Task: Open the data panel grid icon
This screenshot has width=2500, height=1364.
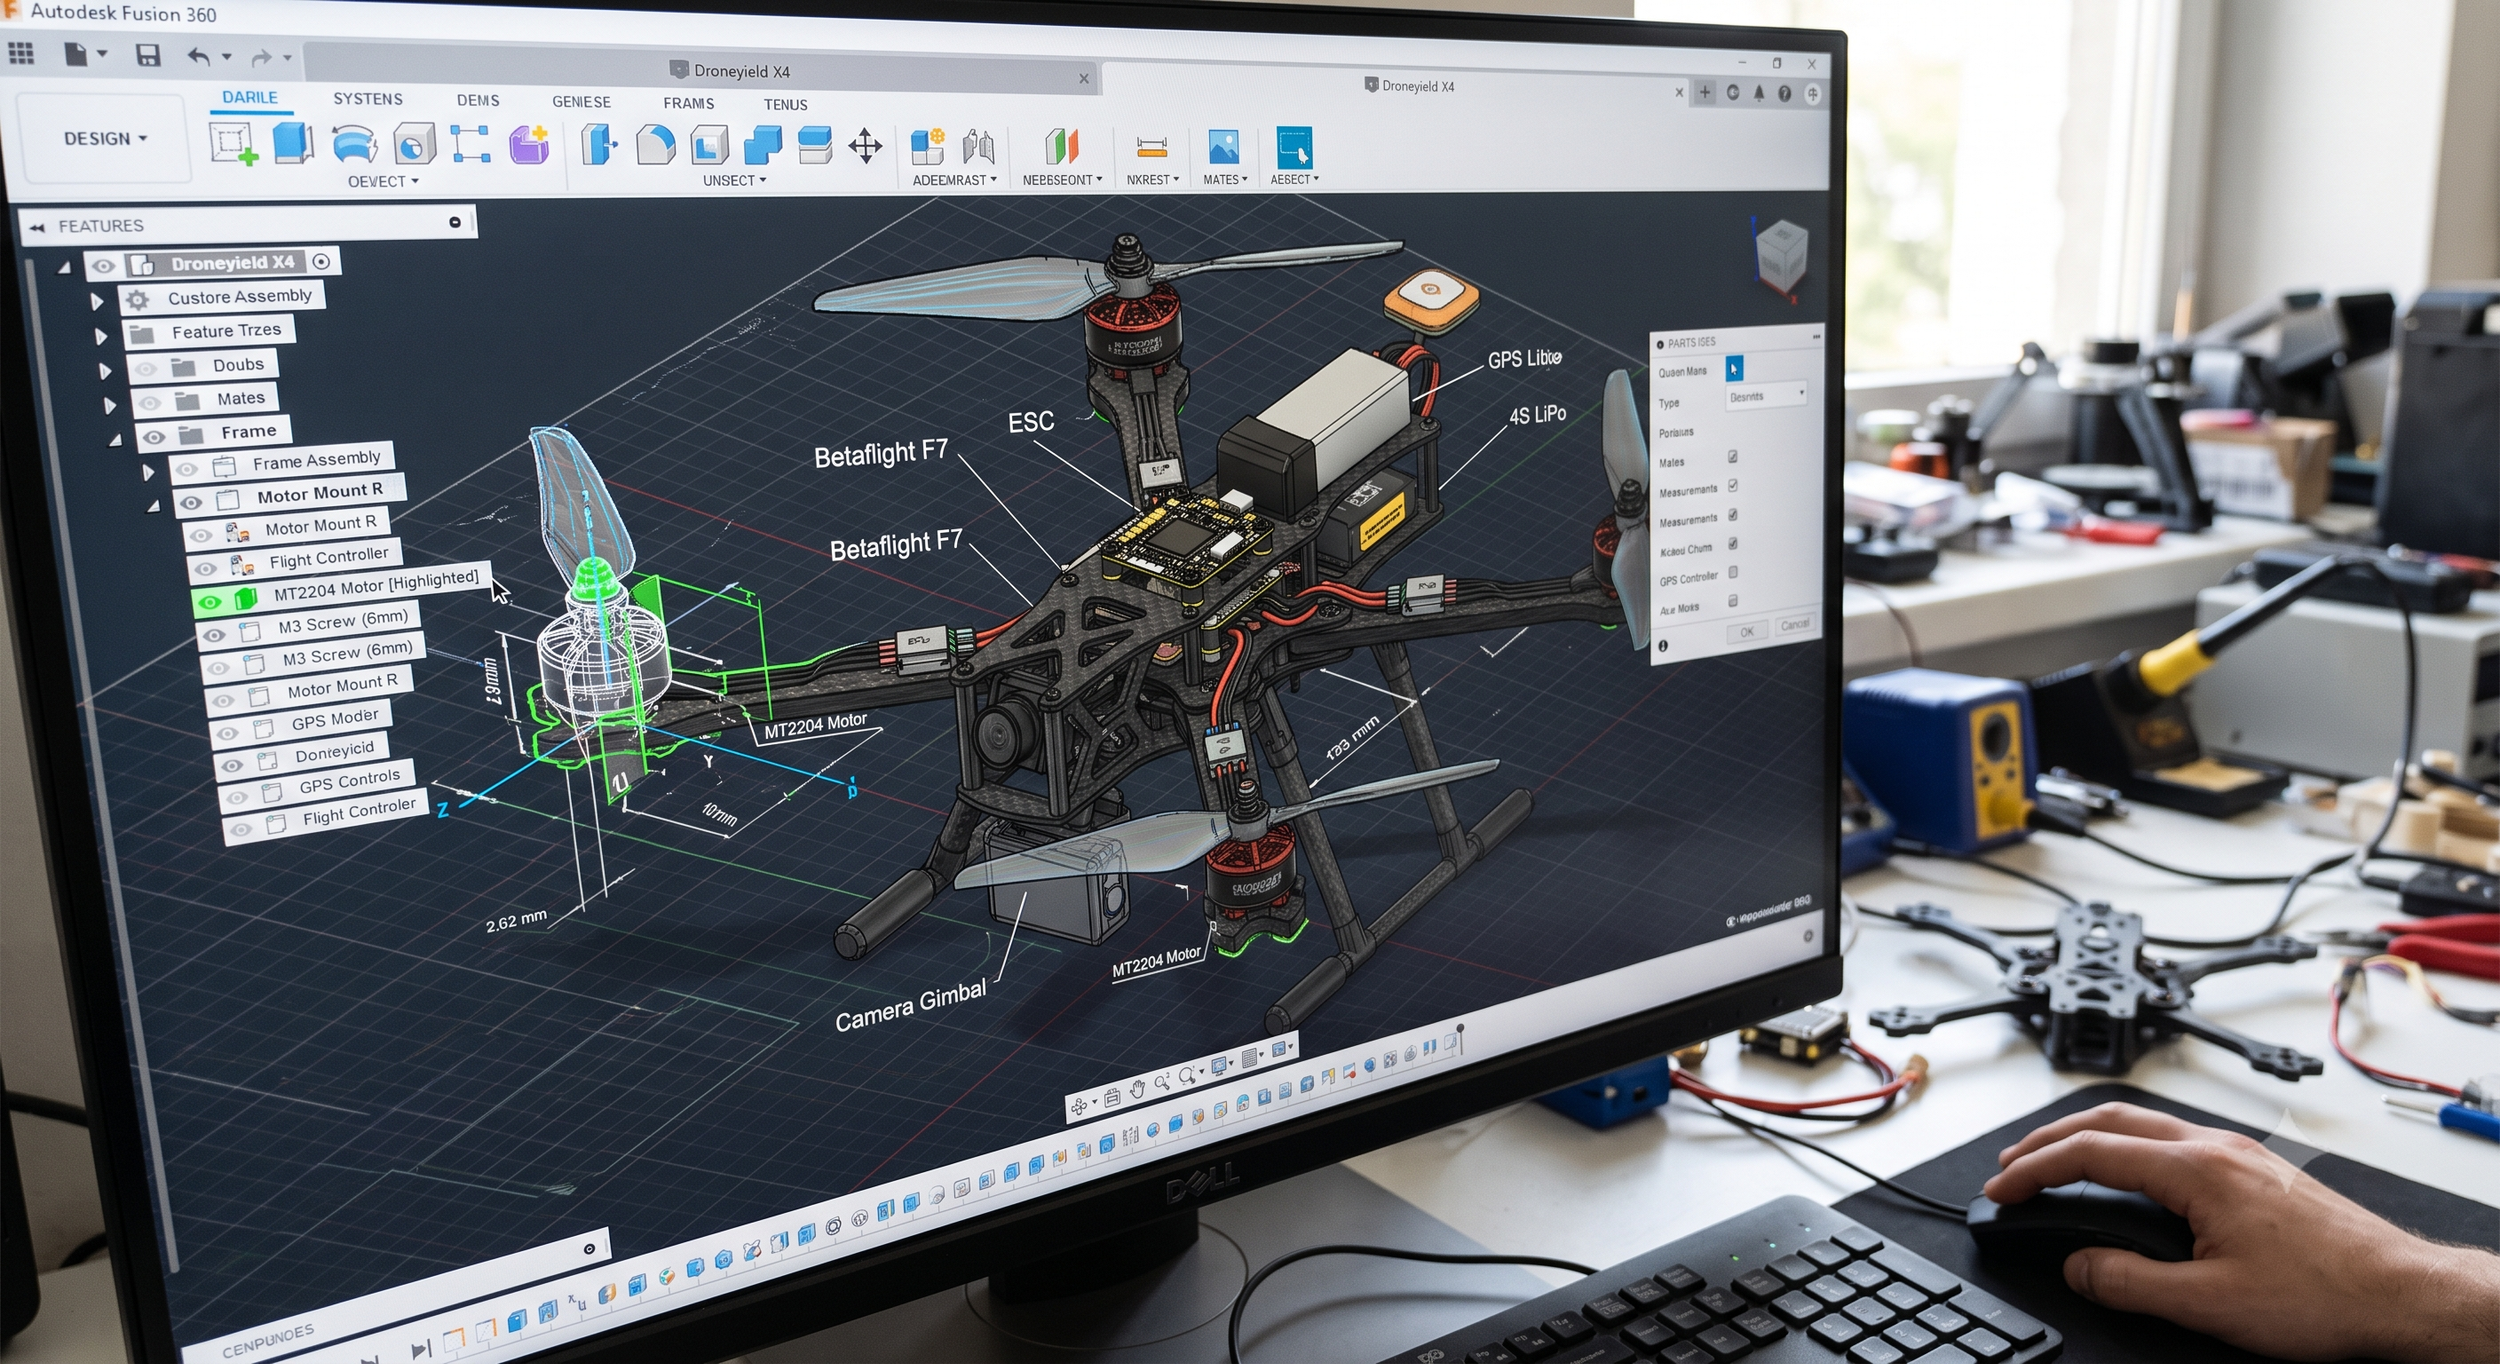Action: 21,54
